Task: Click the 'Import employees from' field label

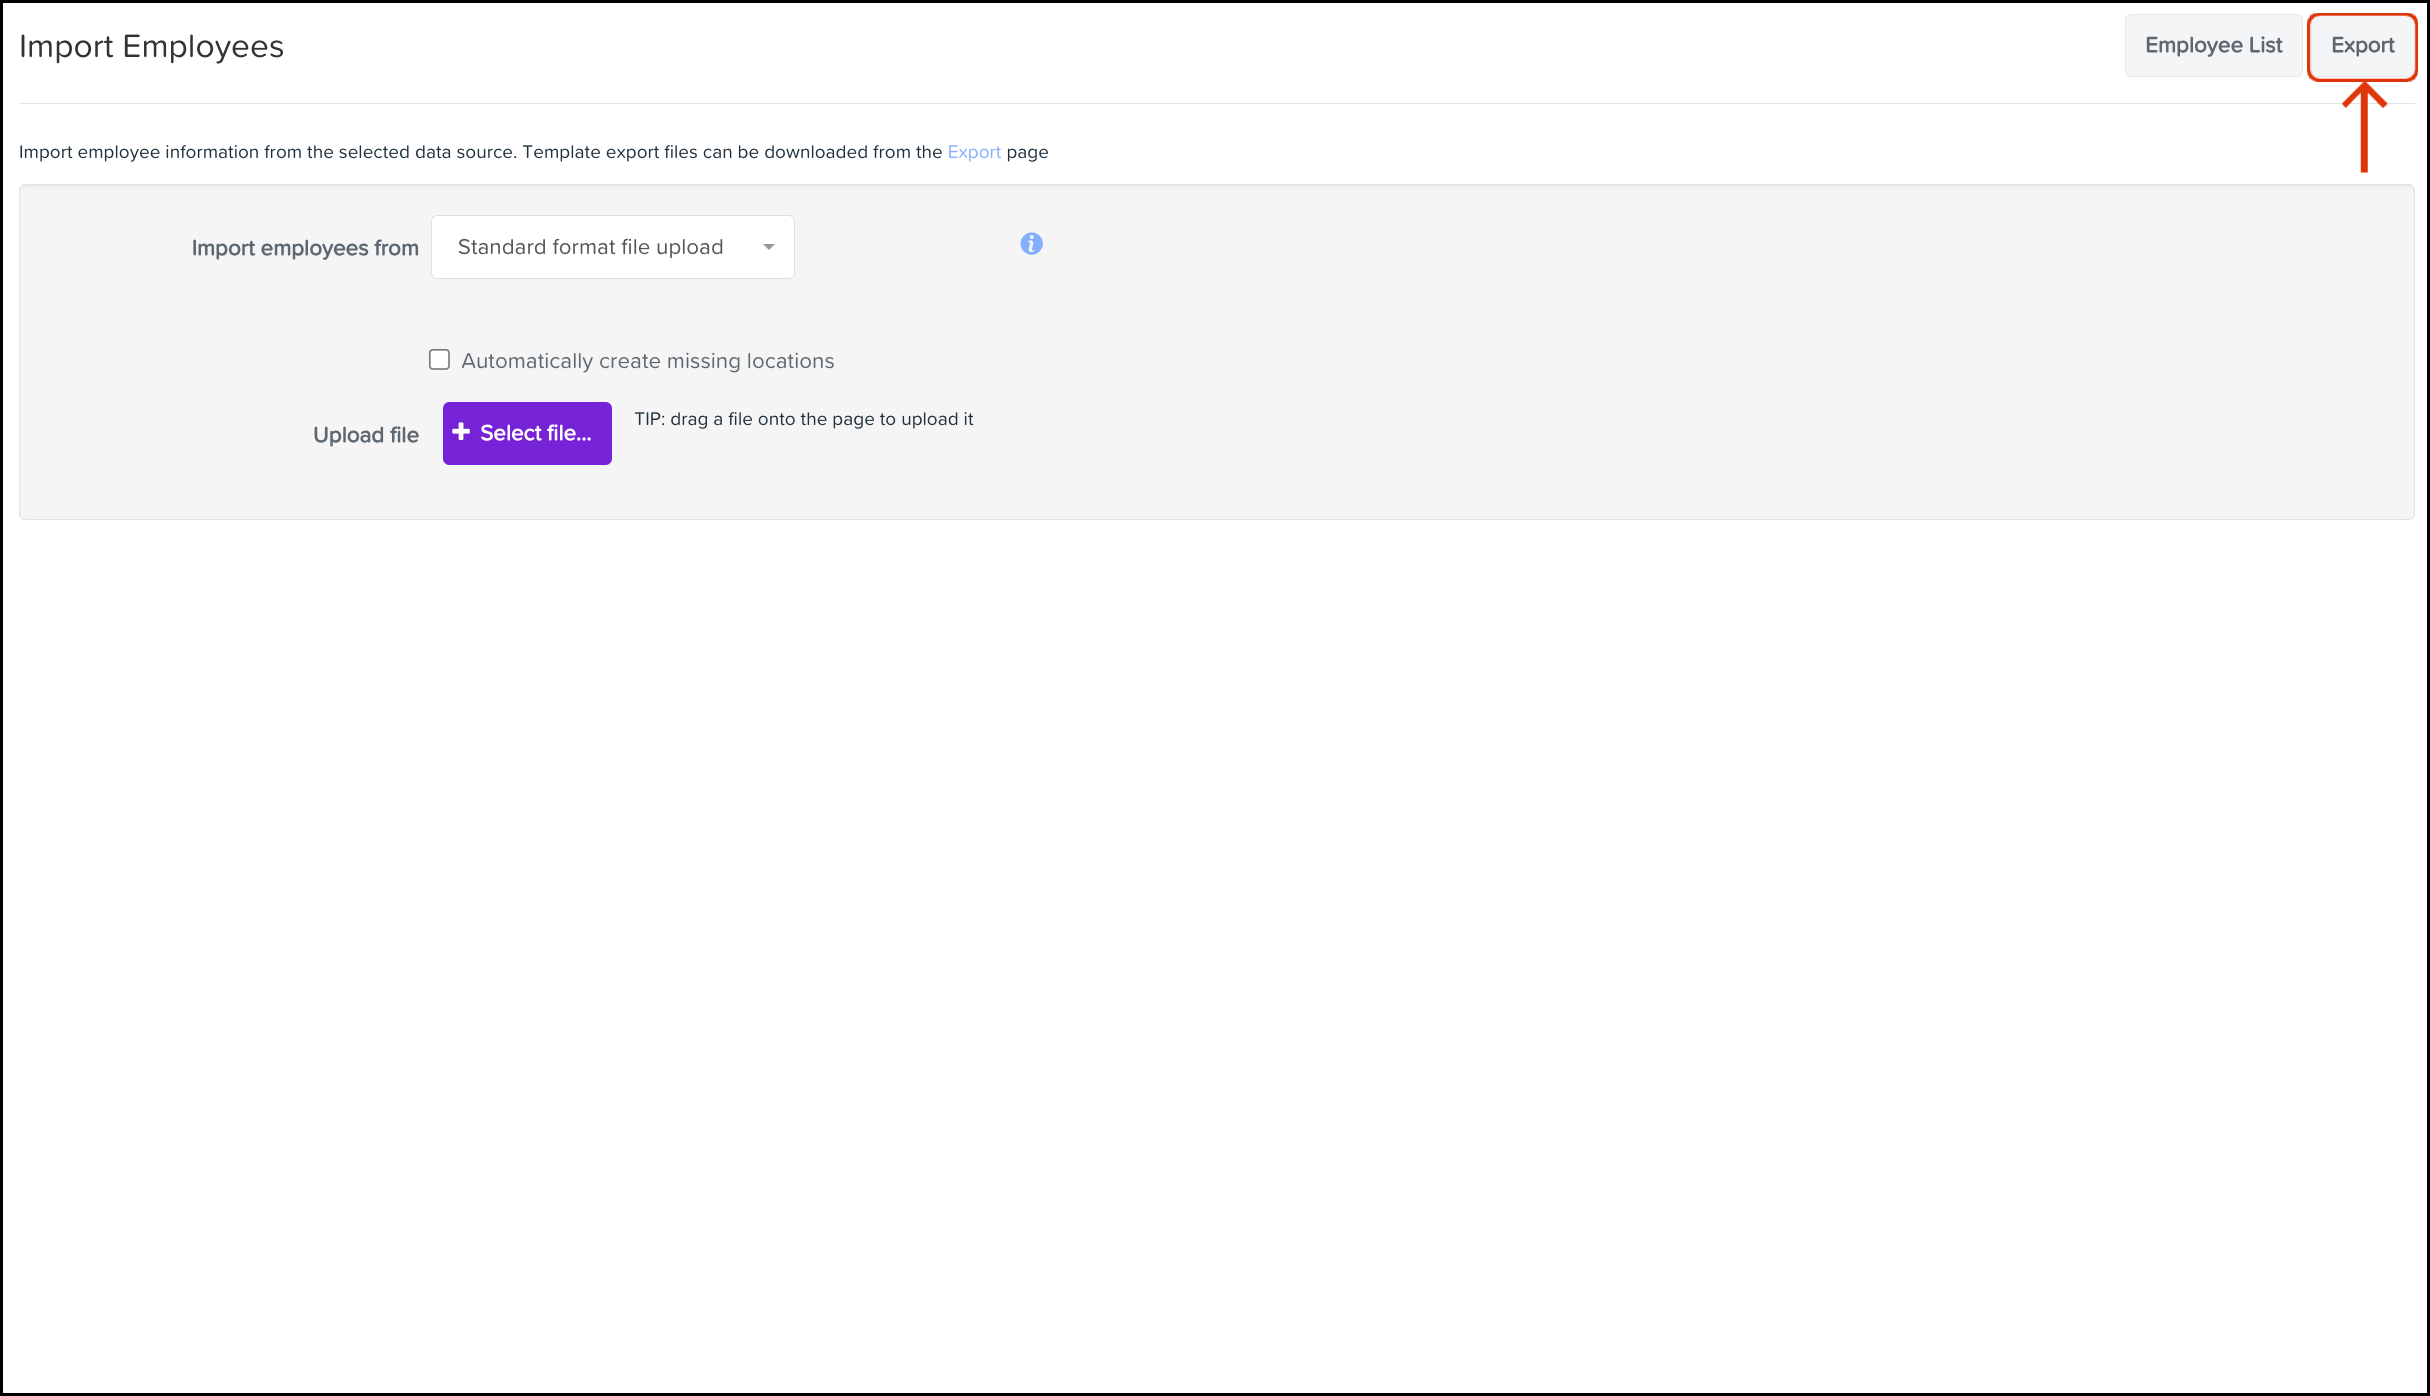Action: (x=305, y=248)
